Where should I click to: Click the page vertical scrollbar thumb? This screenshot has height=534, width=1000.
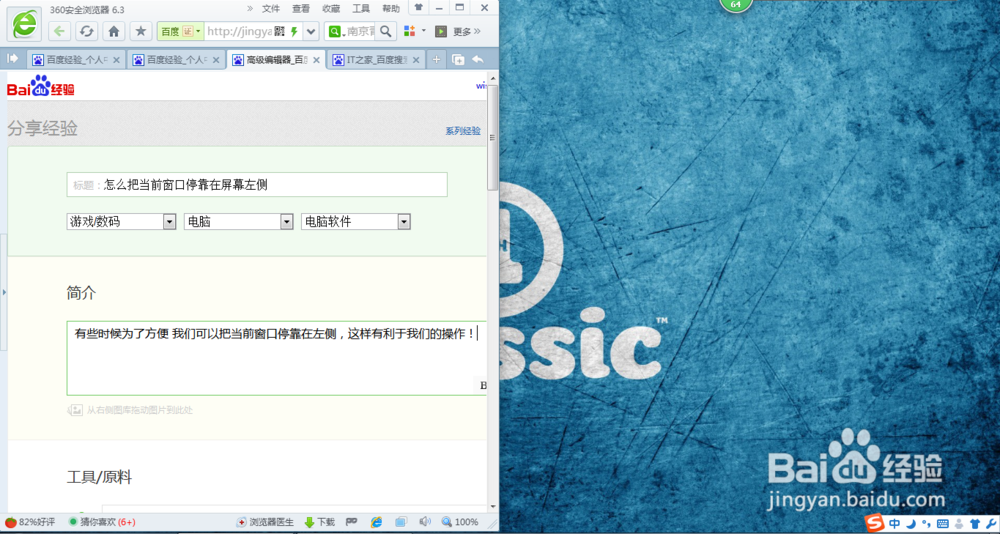pyautogui.click(x=492, y=137)
